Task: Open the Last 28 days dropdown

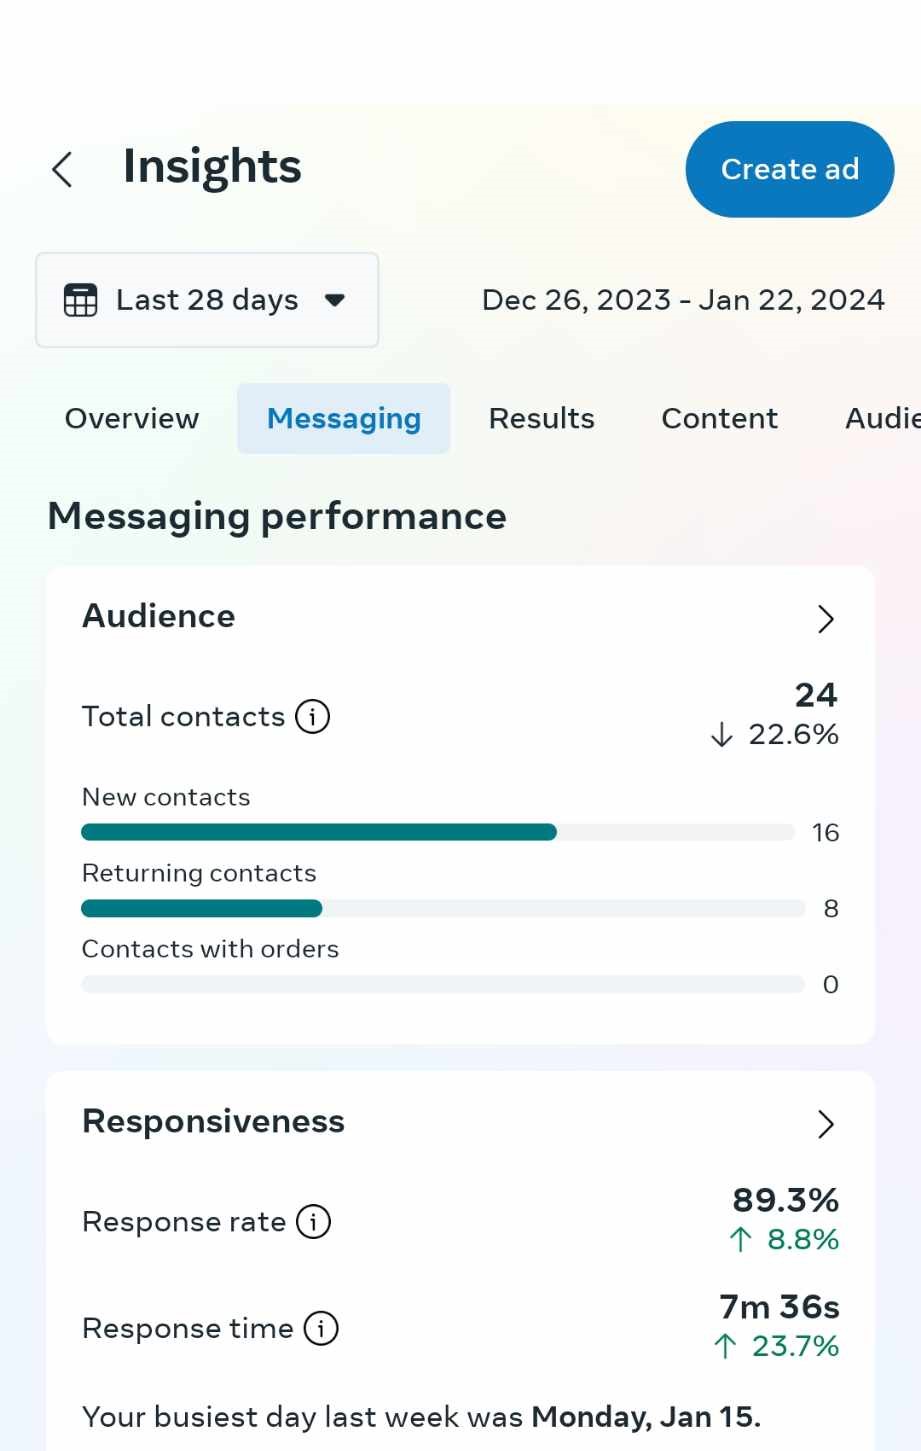Action: pyautogui.click(x=207, y=300)
